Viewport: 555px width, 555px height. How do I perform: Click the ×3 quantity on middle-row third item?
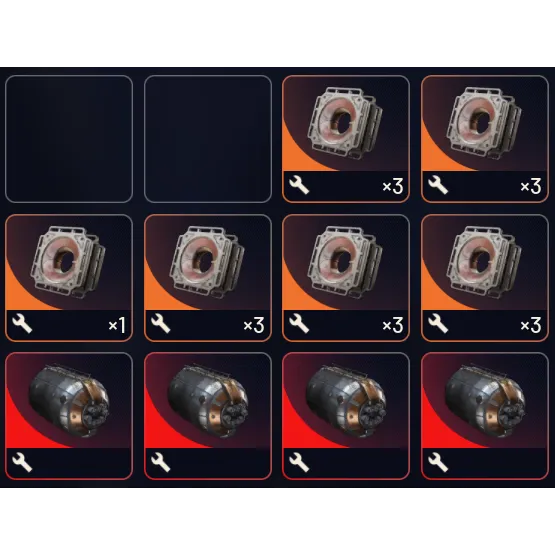[393, 325]
